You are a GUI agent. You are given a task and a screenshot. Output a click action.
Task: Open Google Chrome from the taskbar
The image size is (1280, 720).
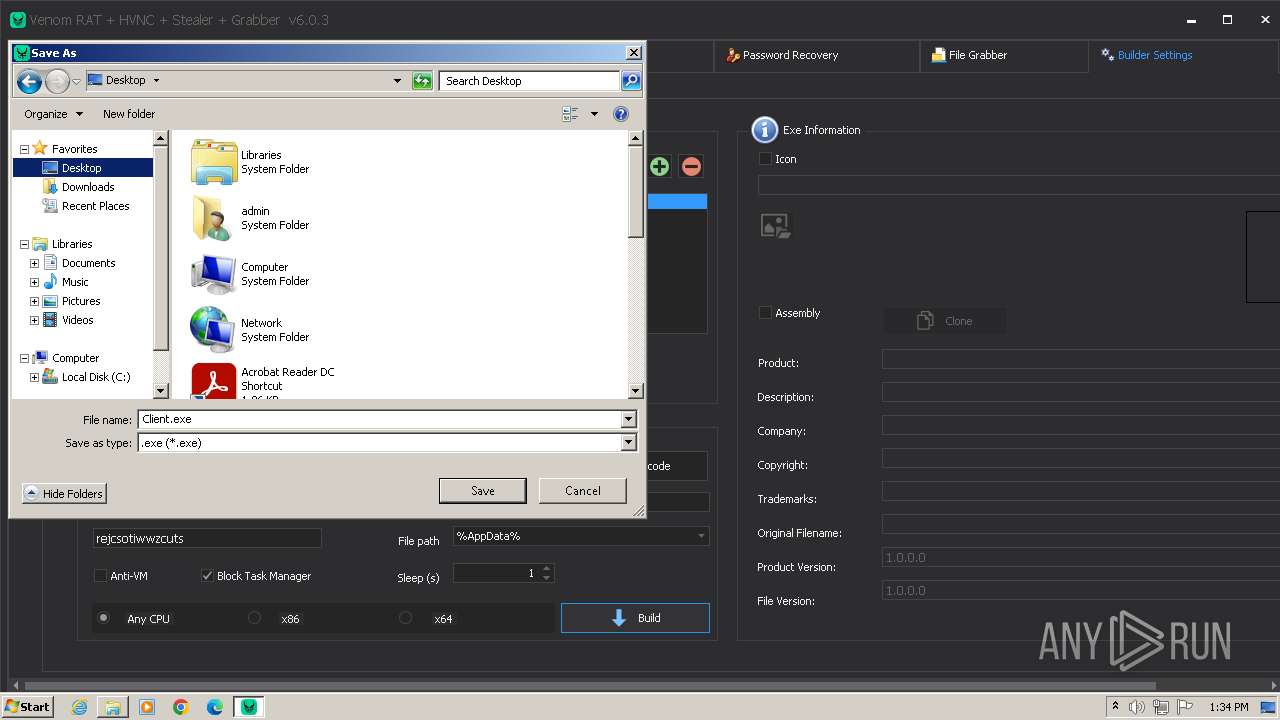coord(181,707)
